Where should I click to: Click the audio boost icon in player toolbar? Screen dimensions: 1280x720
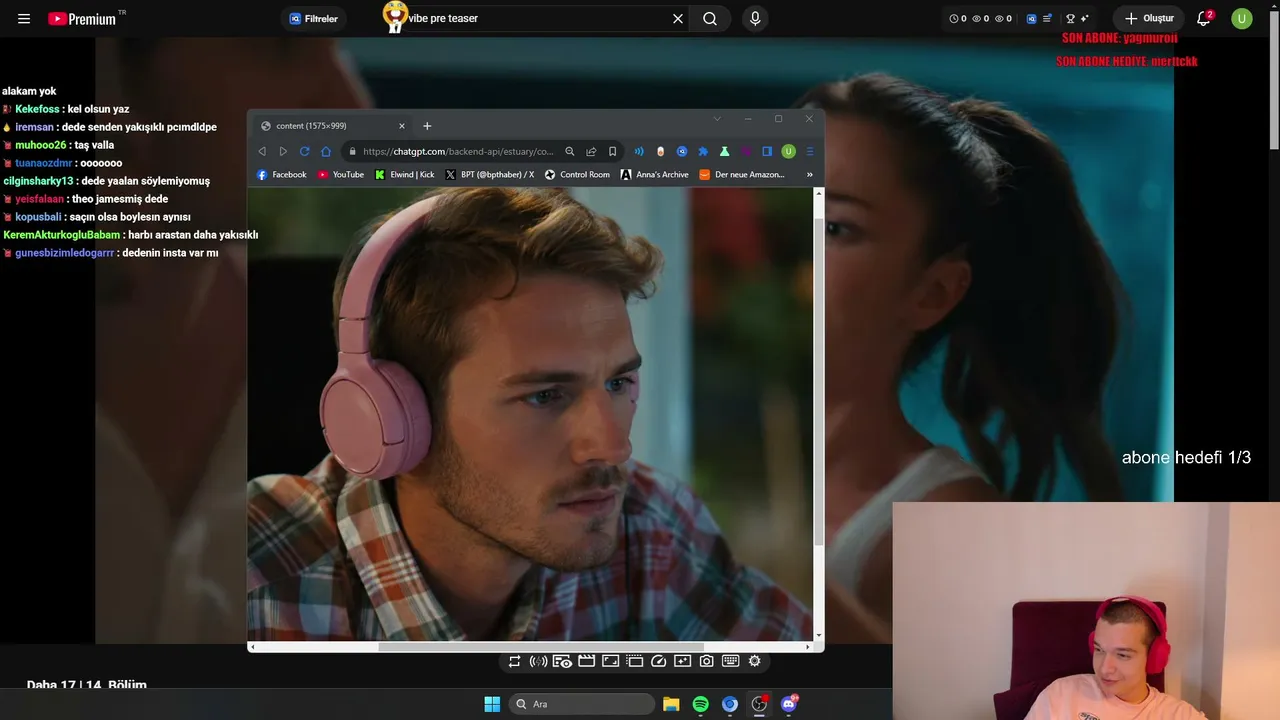coord(538,661)
